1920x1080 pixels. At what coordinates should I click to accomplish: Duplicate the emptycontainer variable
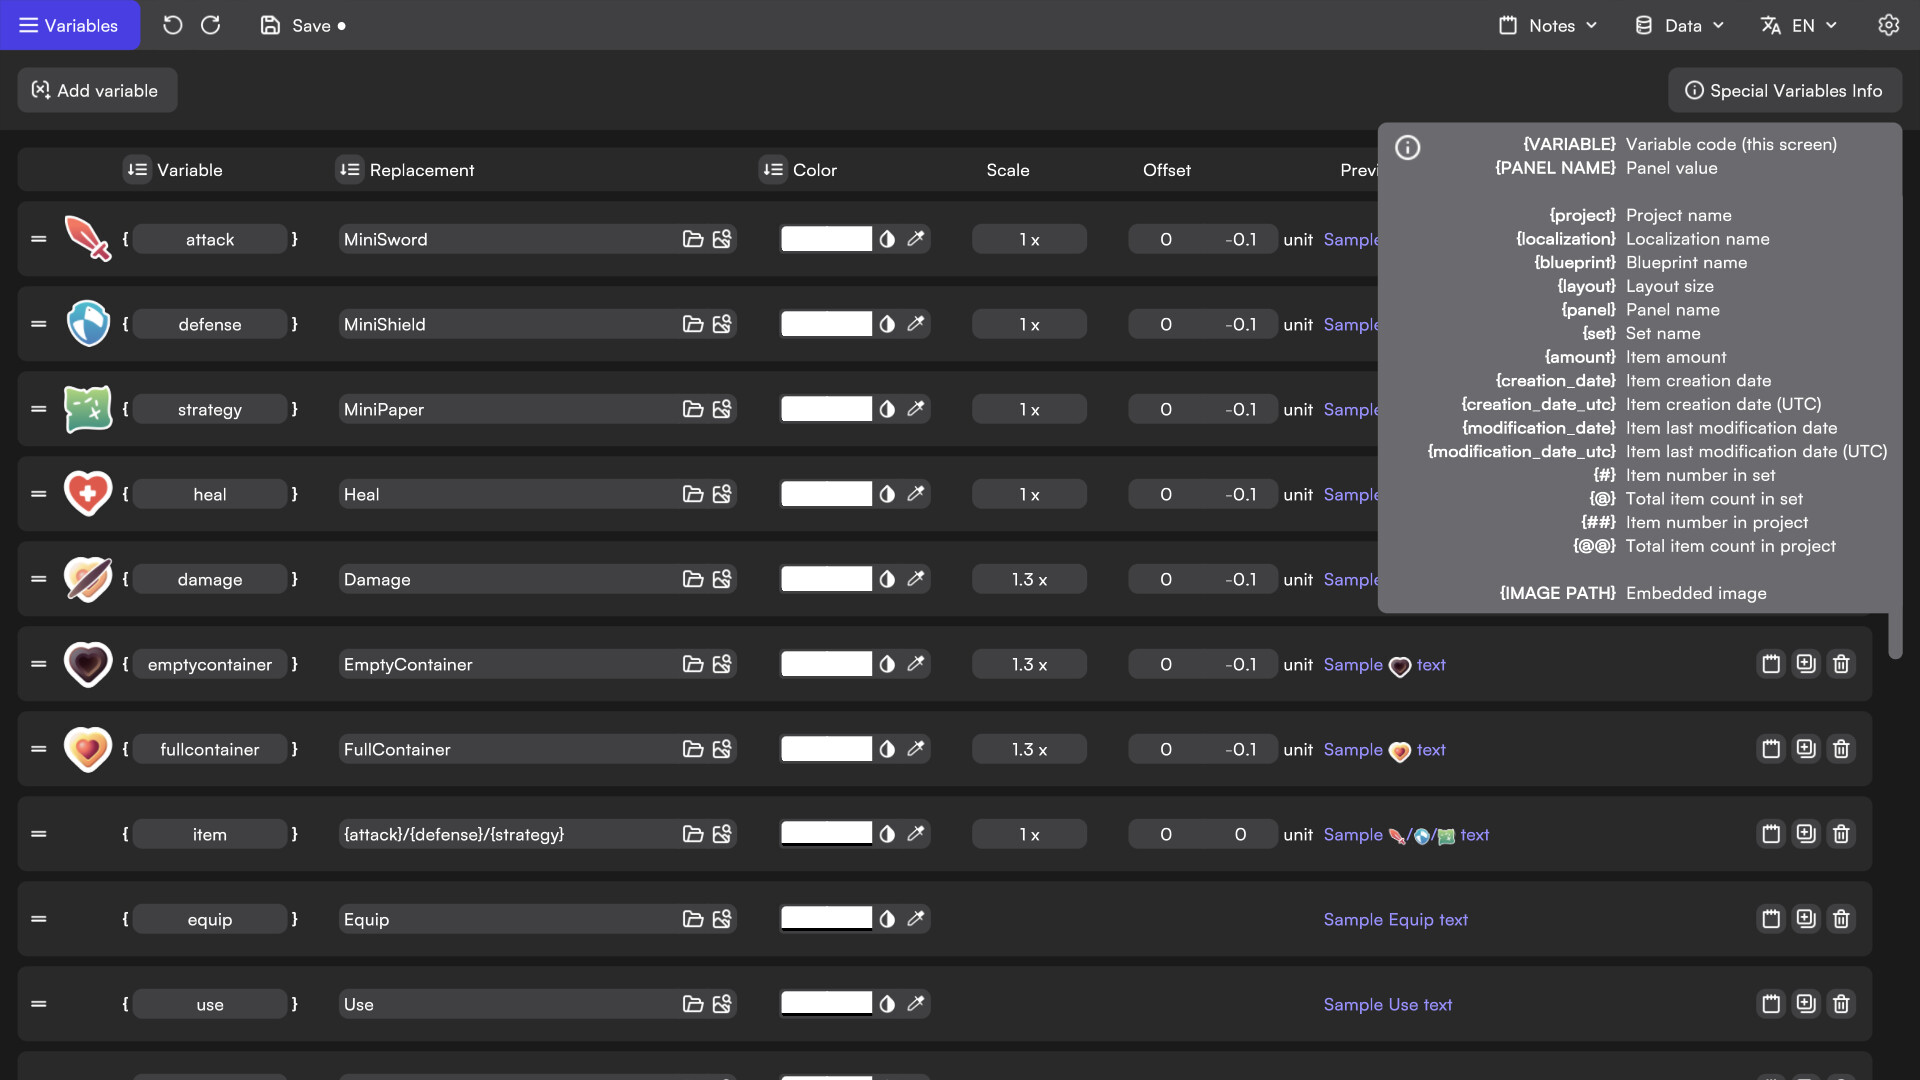1806,663
